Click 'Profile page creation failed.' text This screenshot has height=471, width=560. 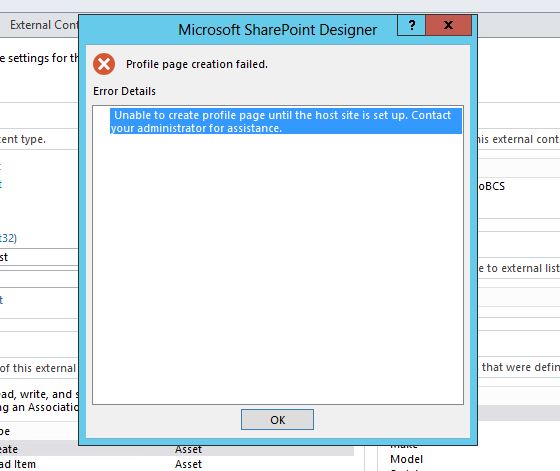pyautogui.click(x=197, y=64)
